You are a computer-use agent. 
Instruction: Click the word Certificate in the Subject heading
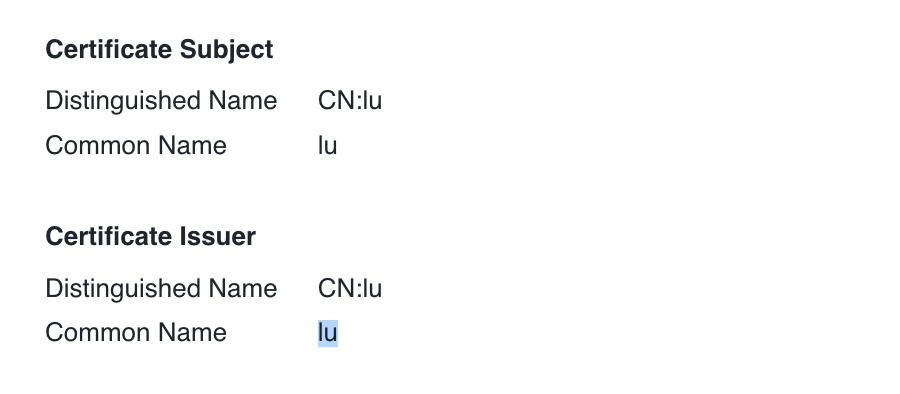coord(109,49)
